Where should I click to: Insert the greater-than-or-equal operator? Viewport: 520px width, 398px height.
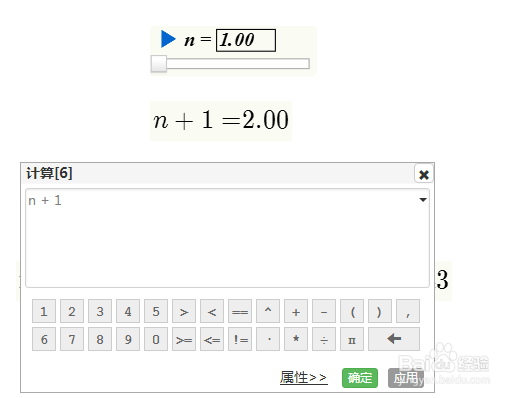click(184, 339)
